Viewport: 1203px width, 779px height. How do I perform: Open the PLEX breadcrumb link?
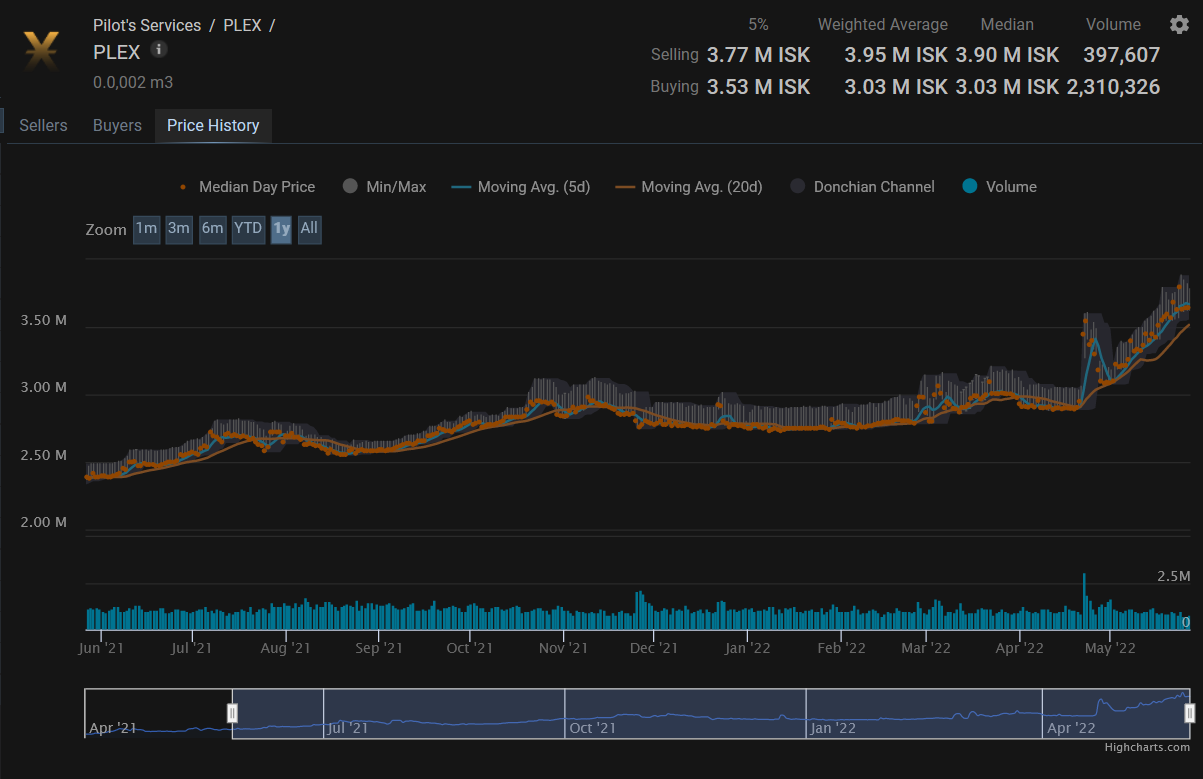coord(243,25)
